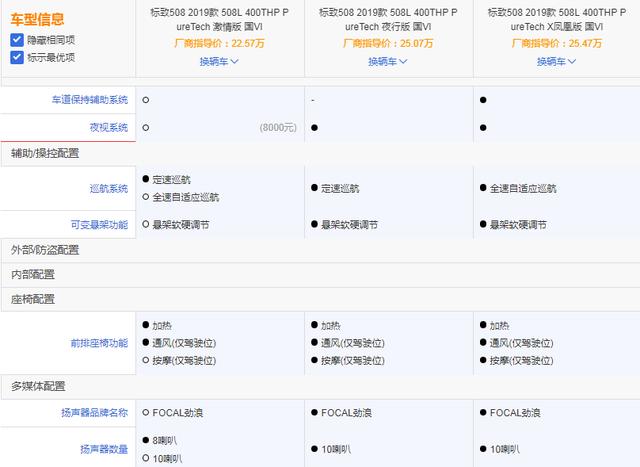This screenshot has width=640, height=467.
Task: Open 换辆车 dropdown for 夜行版 model
Action: (387, 62)
